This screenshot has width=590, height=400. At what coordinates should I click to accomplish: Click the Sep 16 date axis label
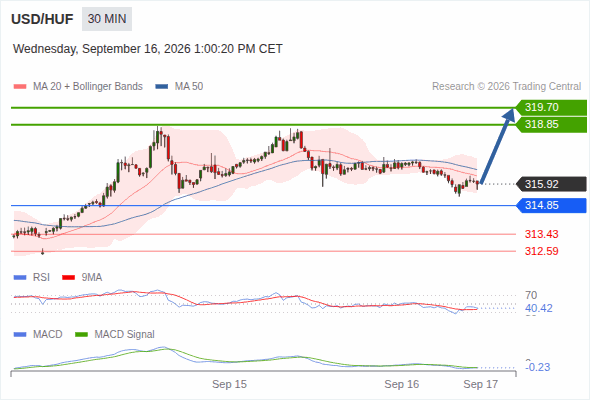pos(401,385)
